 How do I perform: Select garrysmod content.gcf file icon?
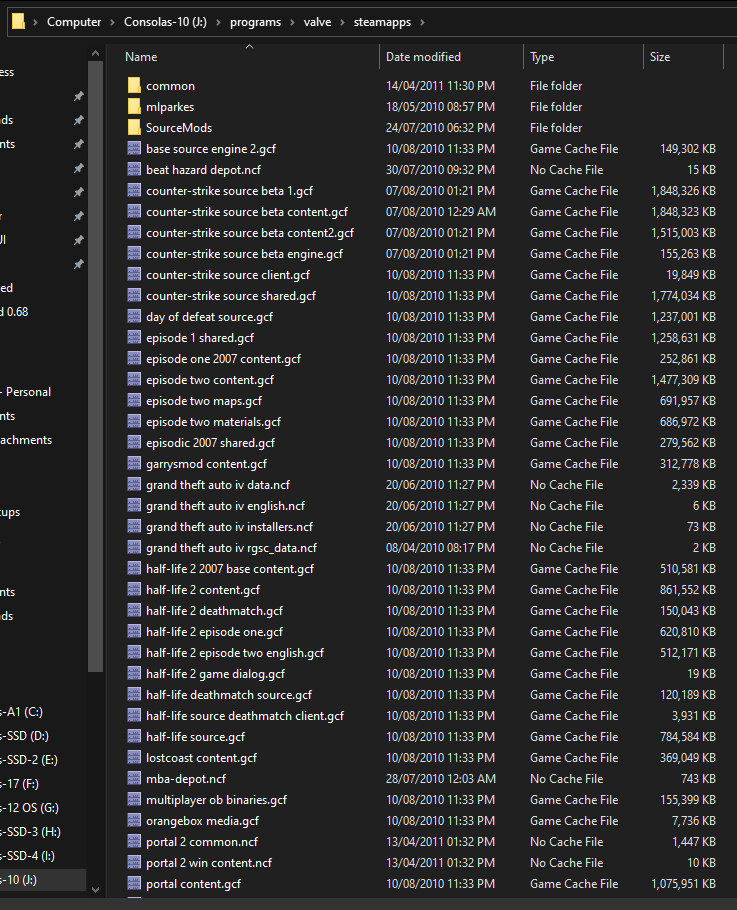coord(134,463)
